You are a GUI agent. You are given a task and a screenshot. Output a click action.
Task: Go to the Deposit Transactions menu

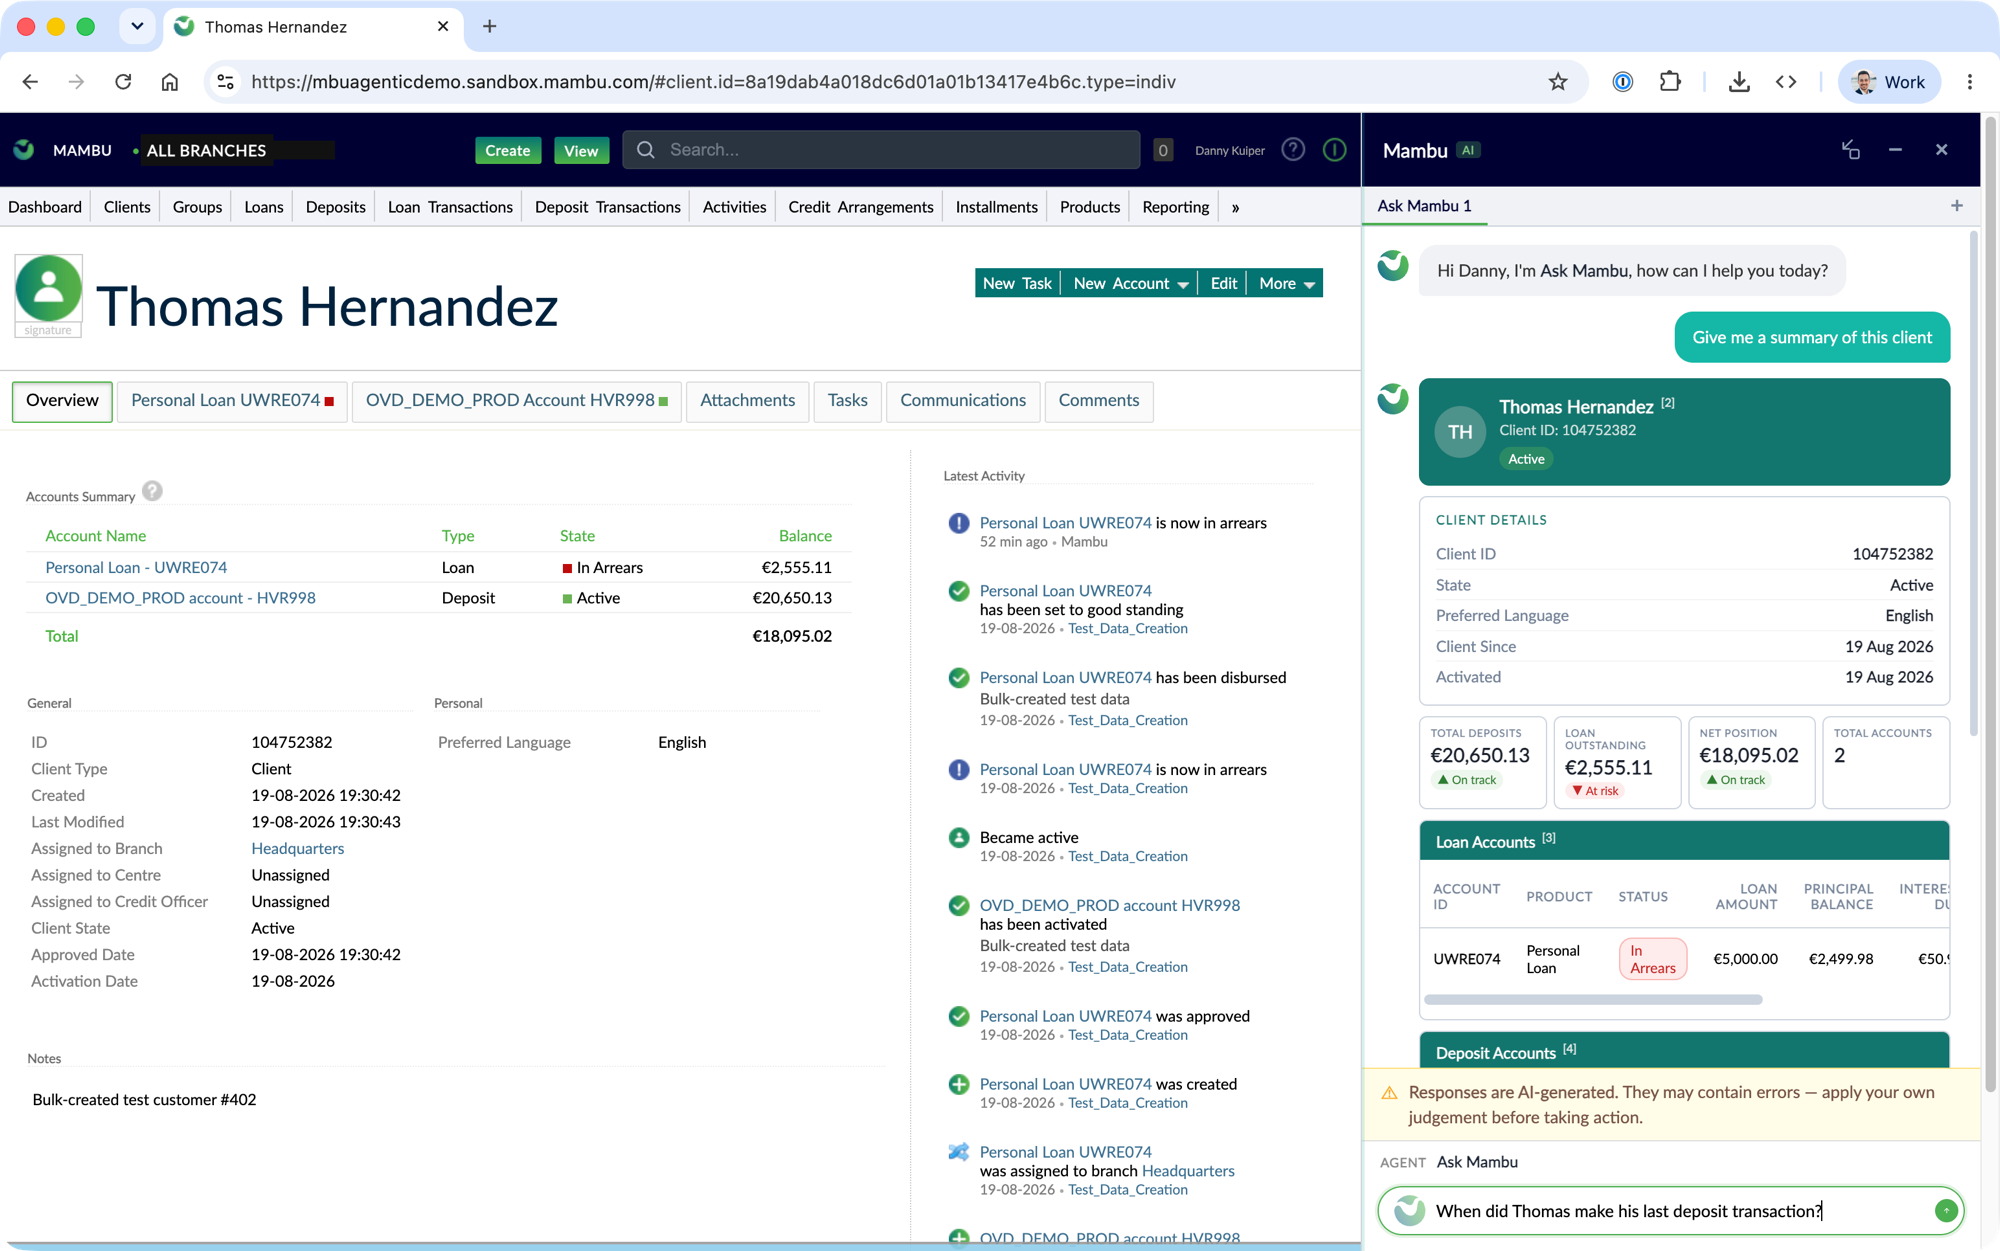point(607,207)
